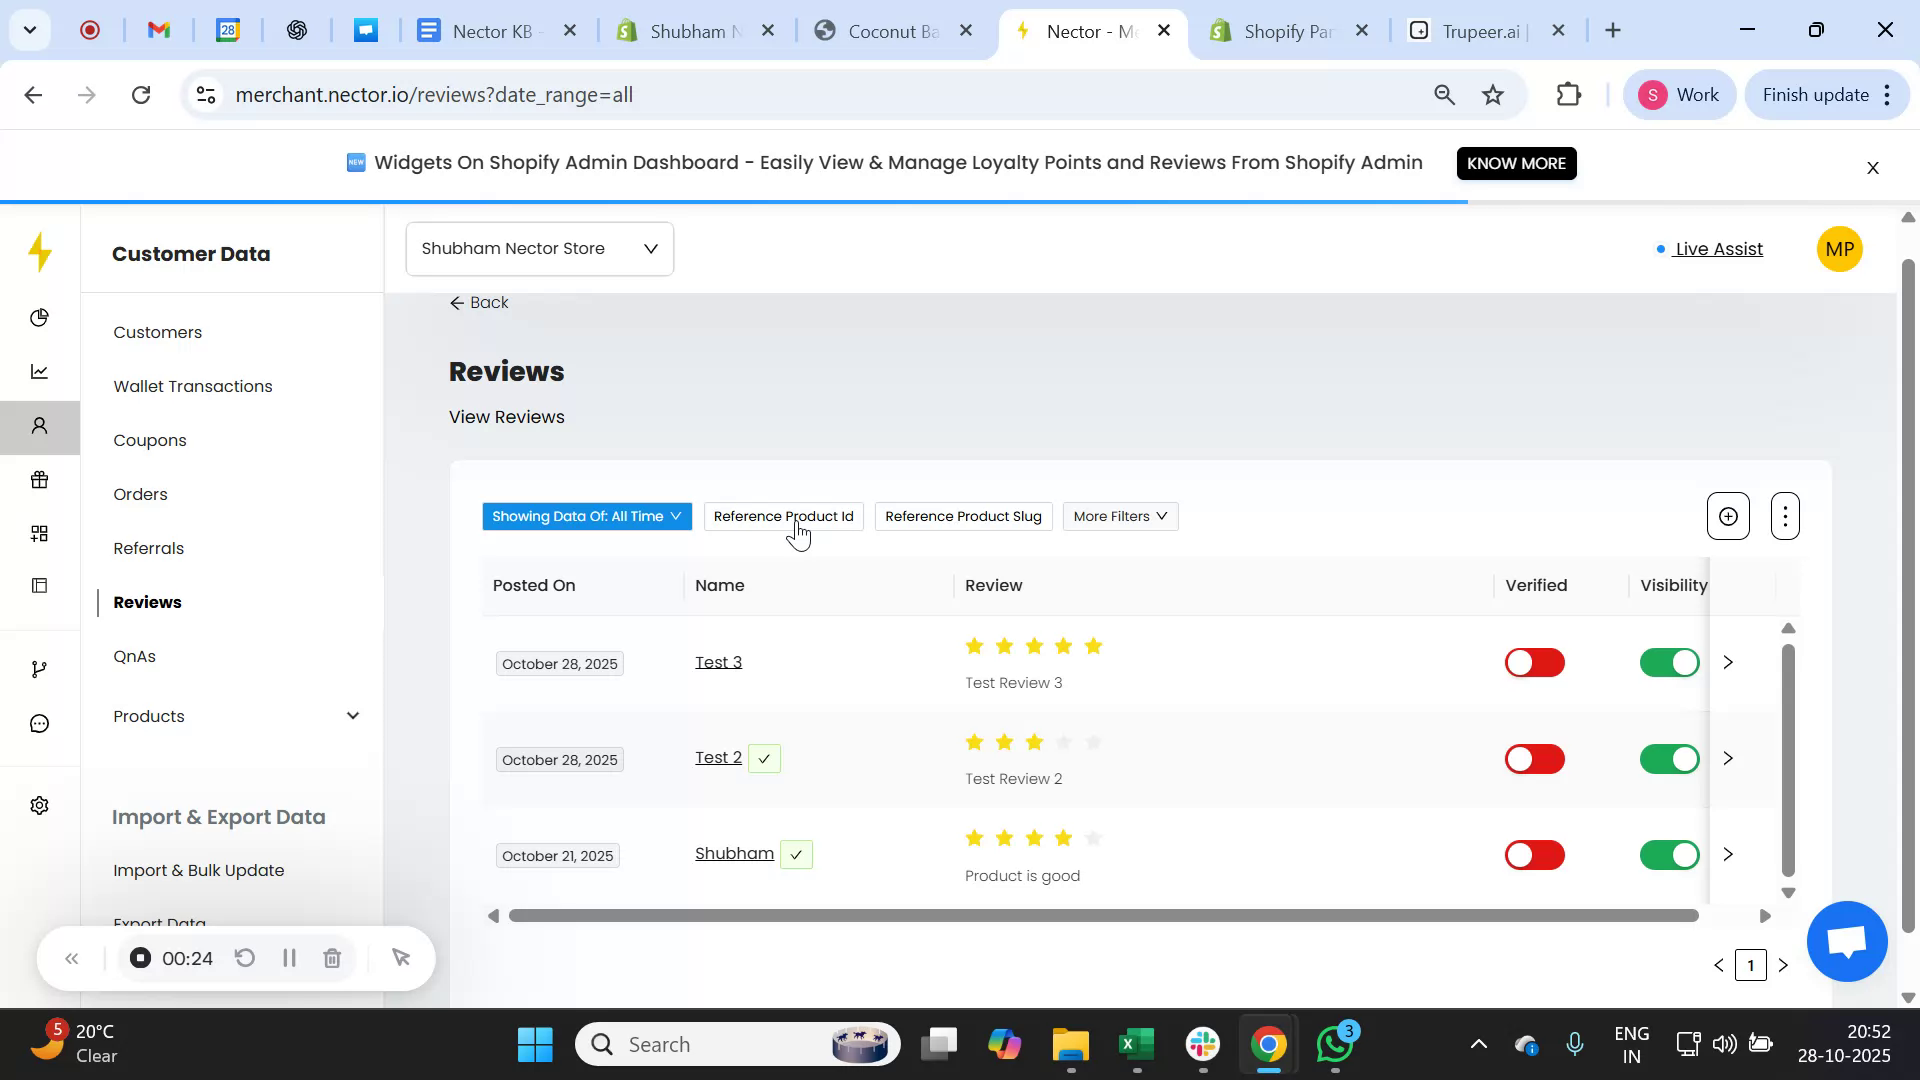Expand the Showing Data Of: All Time filter
The image size is (1920, 1080).
[x=586, y=516]
